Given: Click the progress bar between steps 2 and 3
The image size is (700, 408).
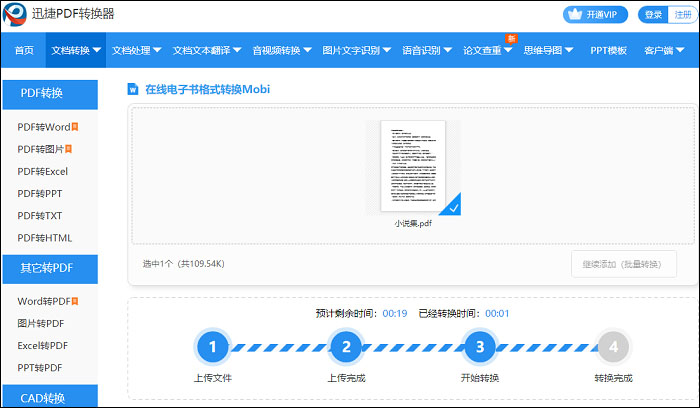Looking at the screenshot, I should point(413,347).
